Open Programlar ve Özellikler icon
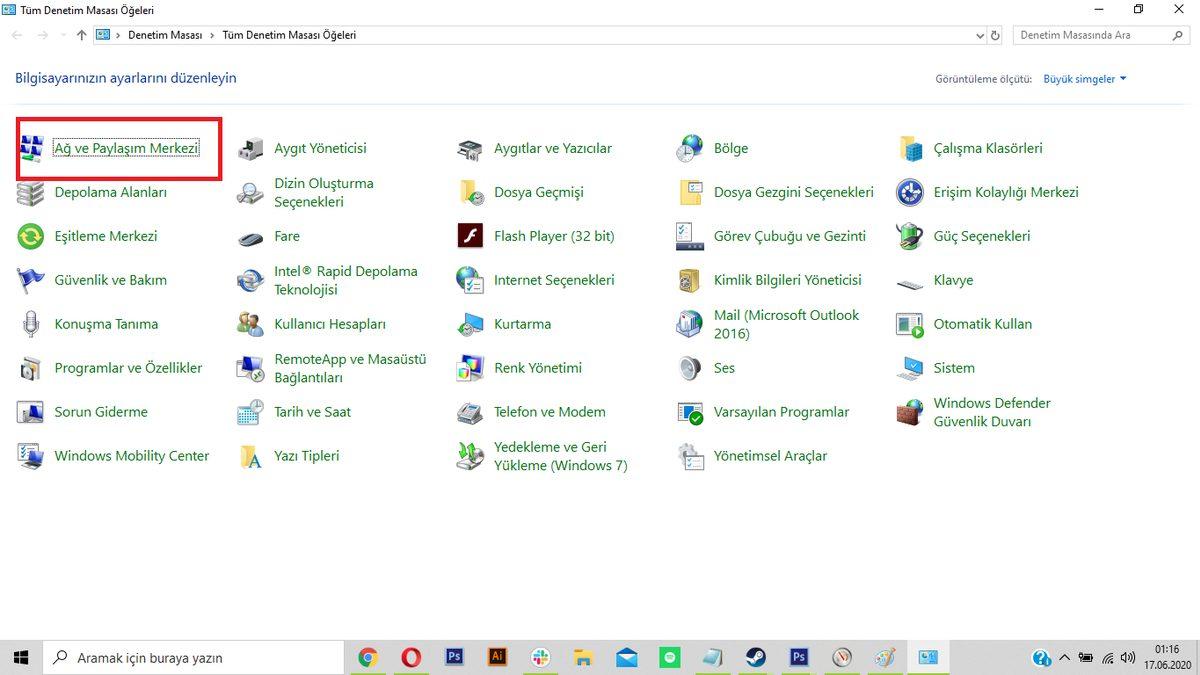Viewport: 1200px width, 675px height. pos(31,369)
